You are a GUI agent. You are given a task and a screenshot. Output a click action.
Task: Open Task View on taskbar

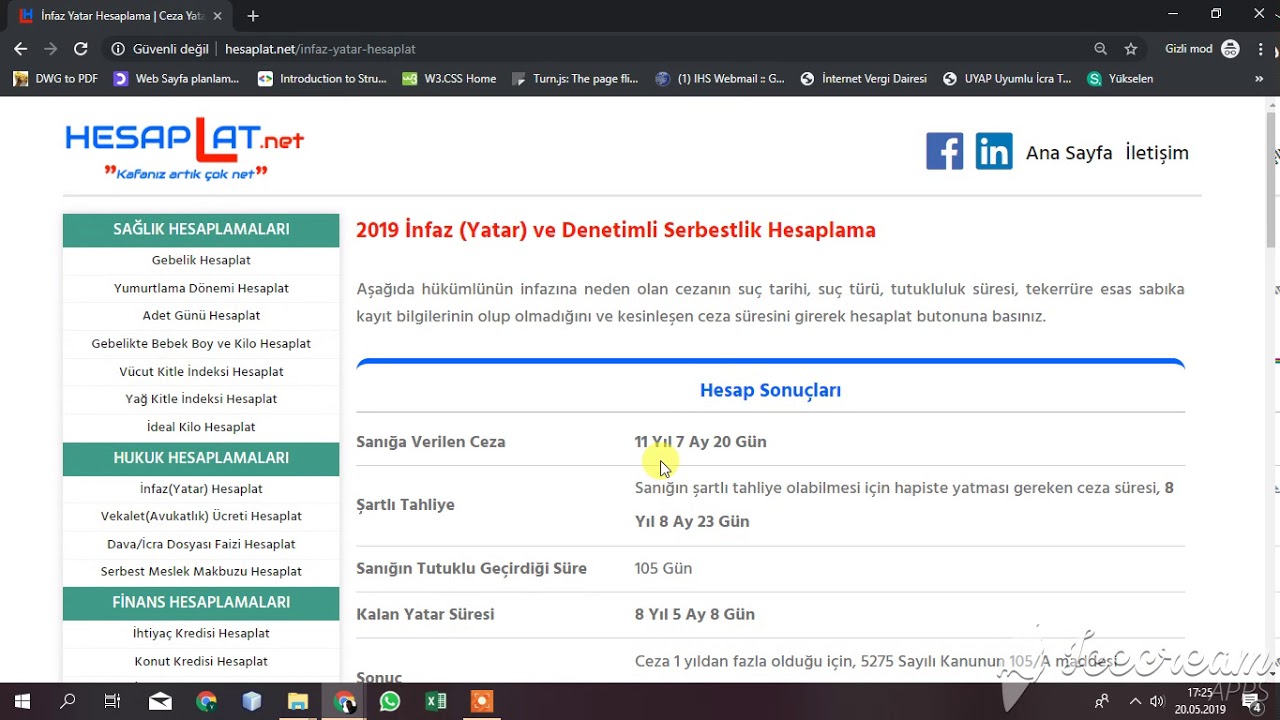pyautogui.click(x=113, y=701)
